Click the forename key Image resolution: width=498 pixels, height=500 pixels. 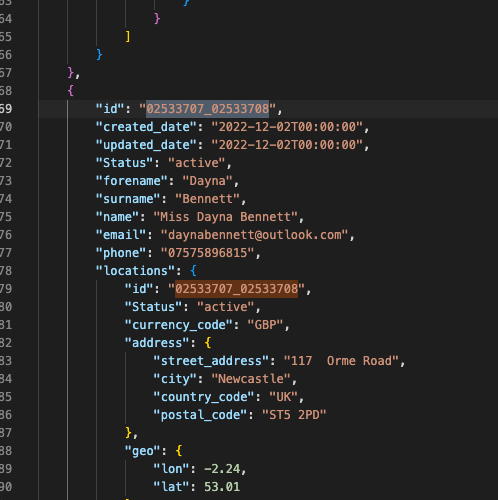click(132, 181)
